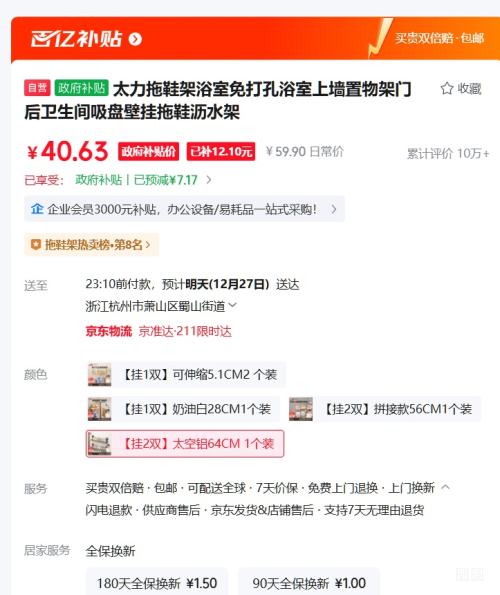Viewport: 500px width, 595px height.
Task: Choose 90天全保换新 ¥1.00 service
Action: pos(309,582)
